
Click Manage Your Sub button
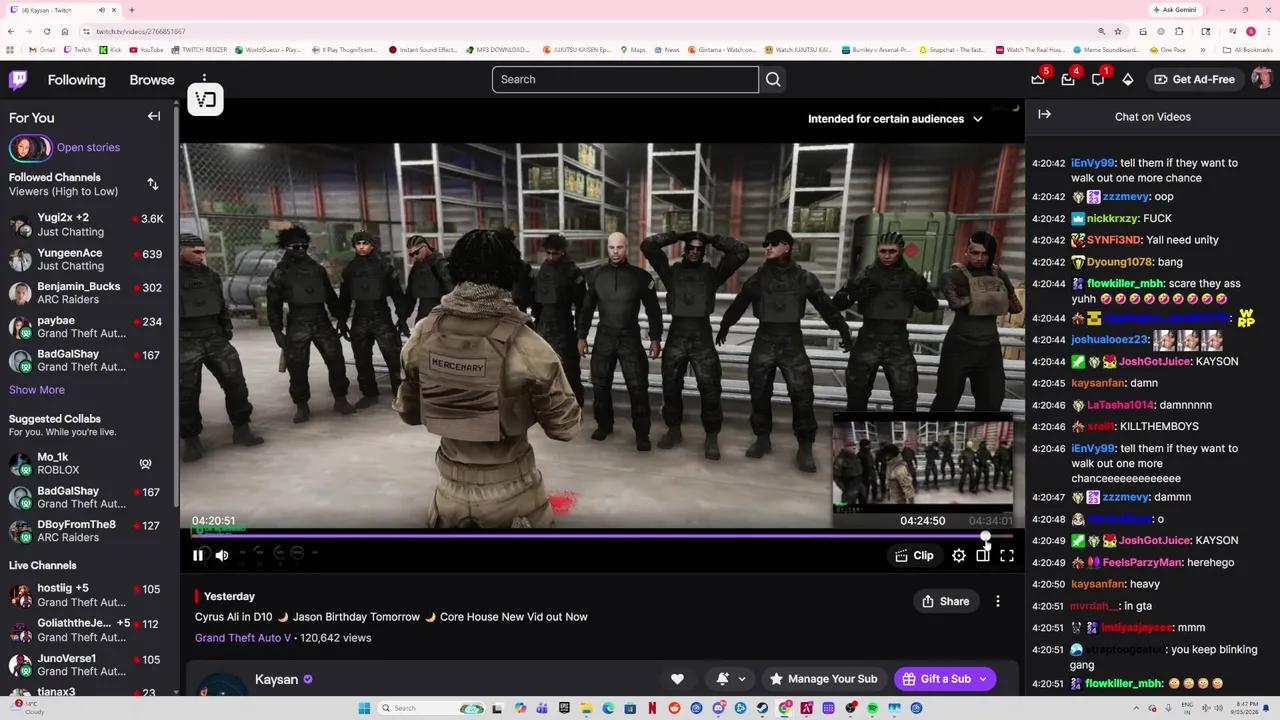[823, 679]
